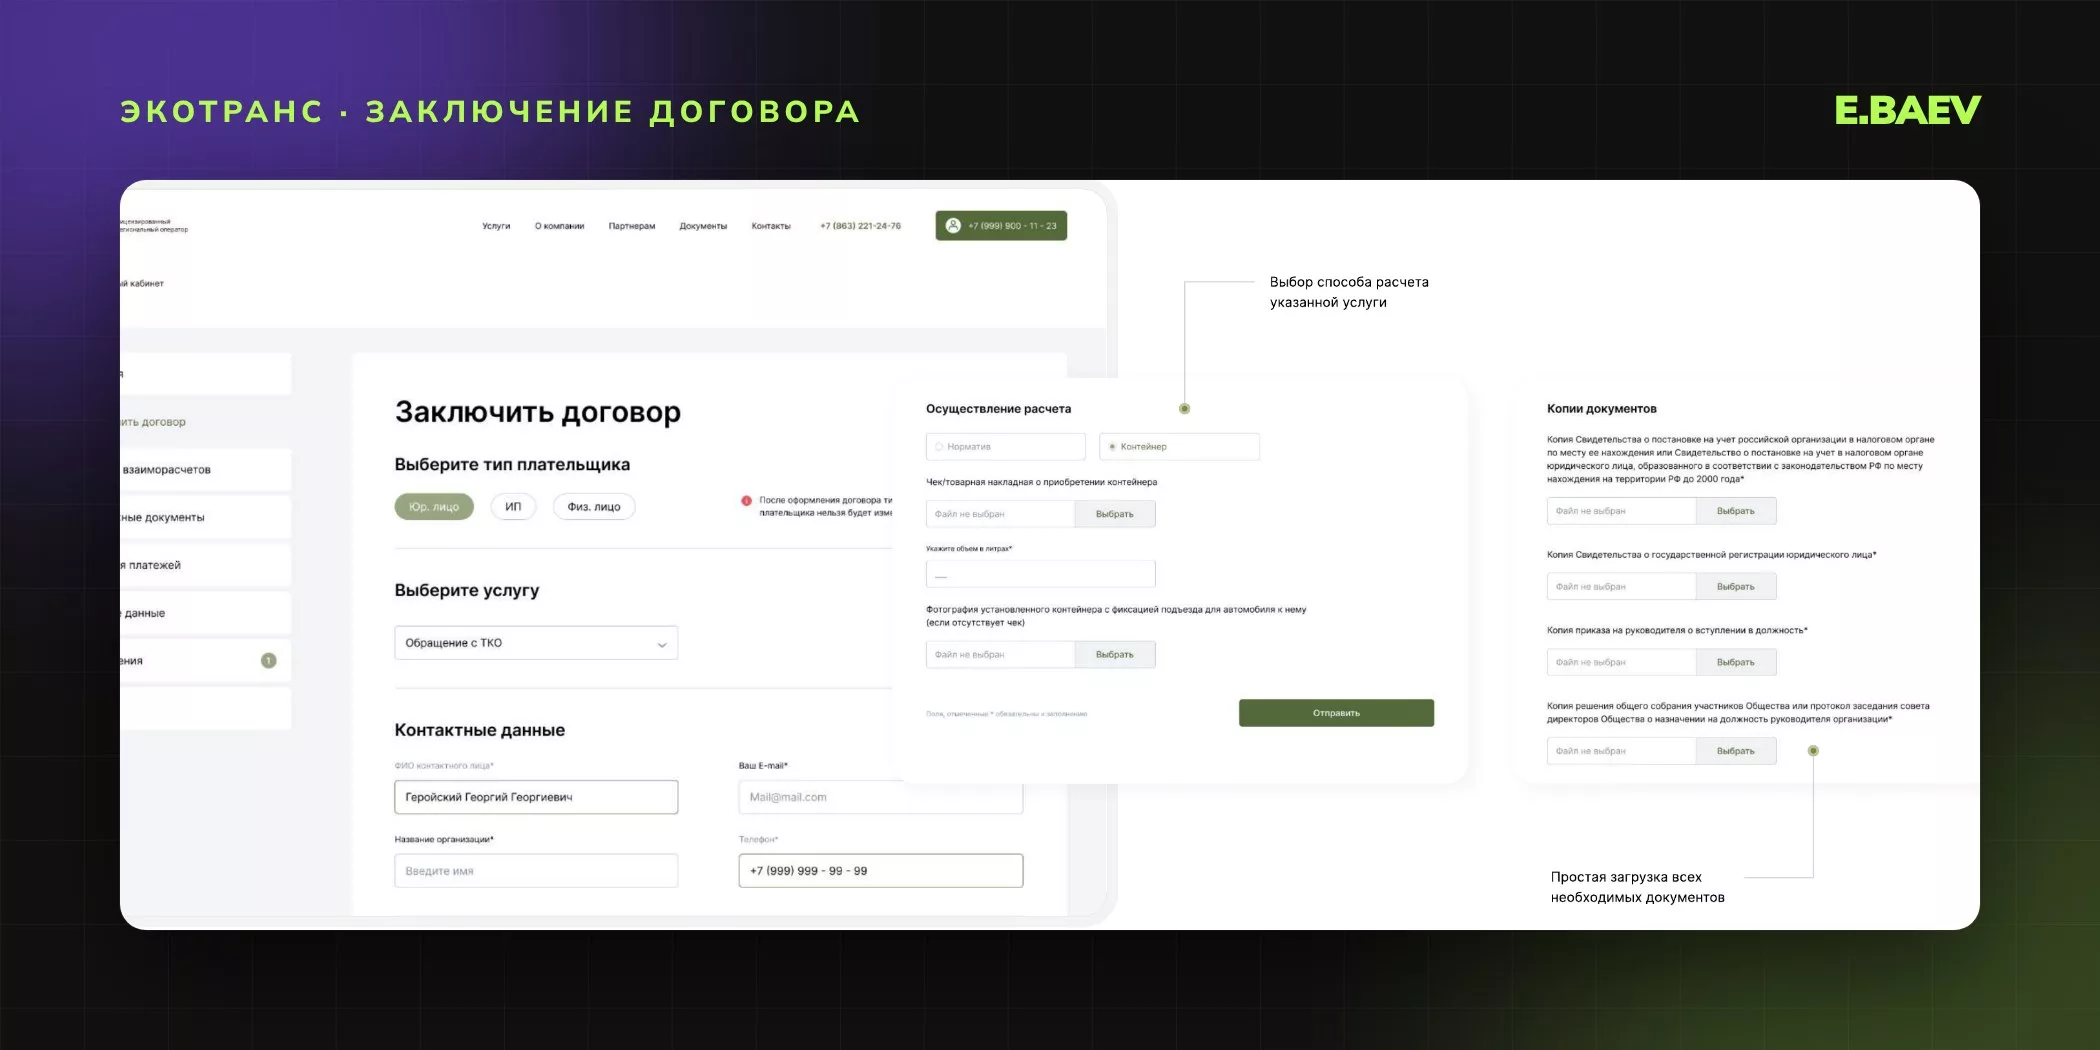
Task: Click the +7 (863) 221-24-76 phone link
Action: coord(860,226)
